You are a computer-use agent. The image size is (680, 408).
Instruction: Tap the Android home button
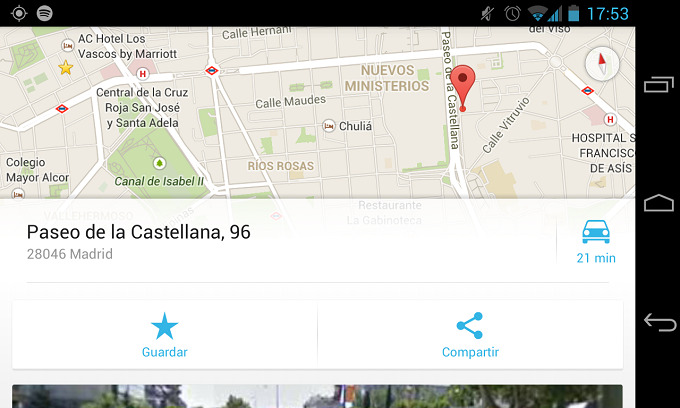(659, 202)
